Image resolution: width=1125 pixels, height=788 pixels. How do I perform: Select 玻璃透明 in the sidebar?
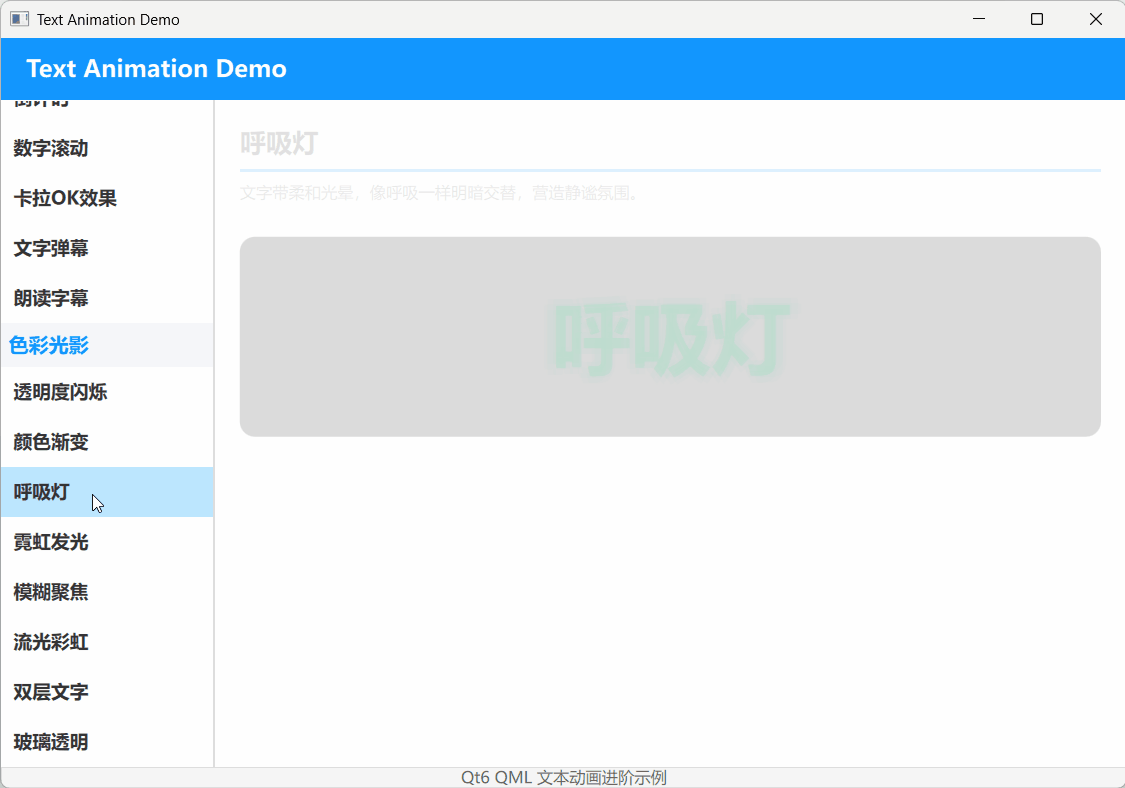pyautogui.click(x=107, y=741)
